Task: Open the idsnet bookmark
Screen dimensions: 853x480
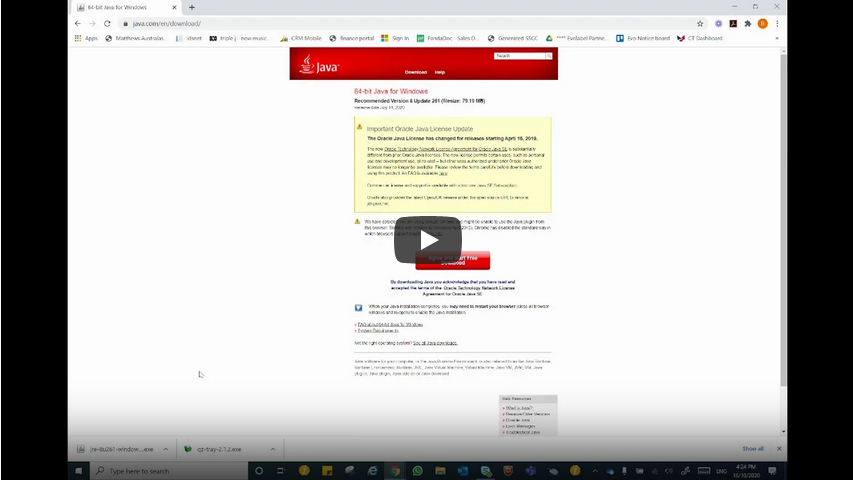Action: [x=188, y=38]
